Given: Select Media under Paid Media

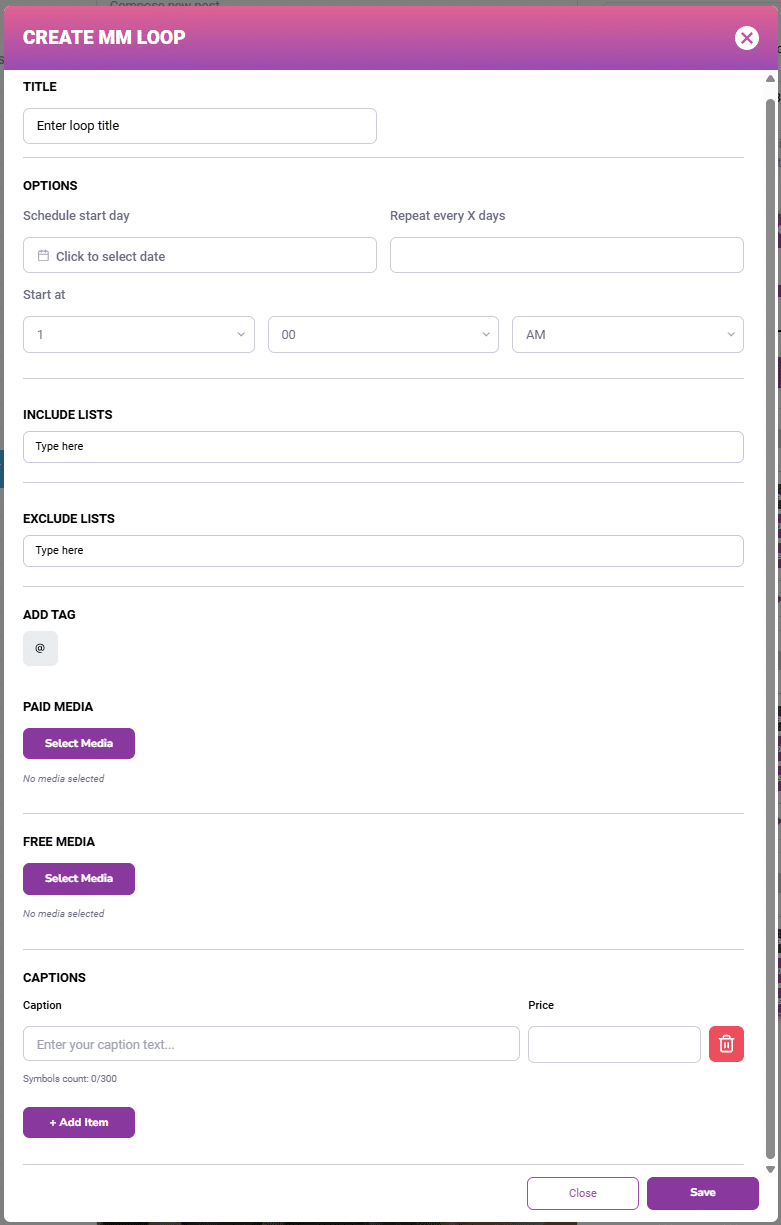Looking at the screenshot, I should pos(79,743).
